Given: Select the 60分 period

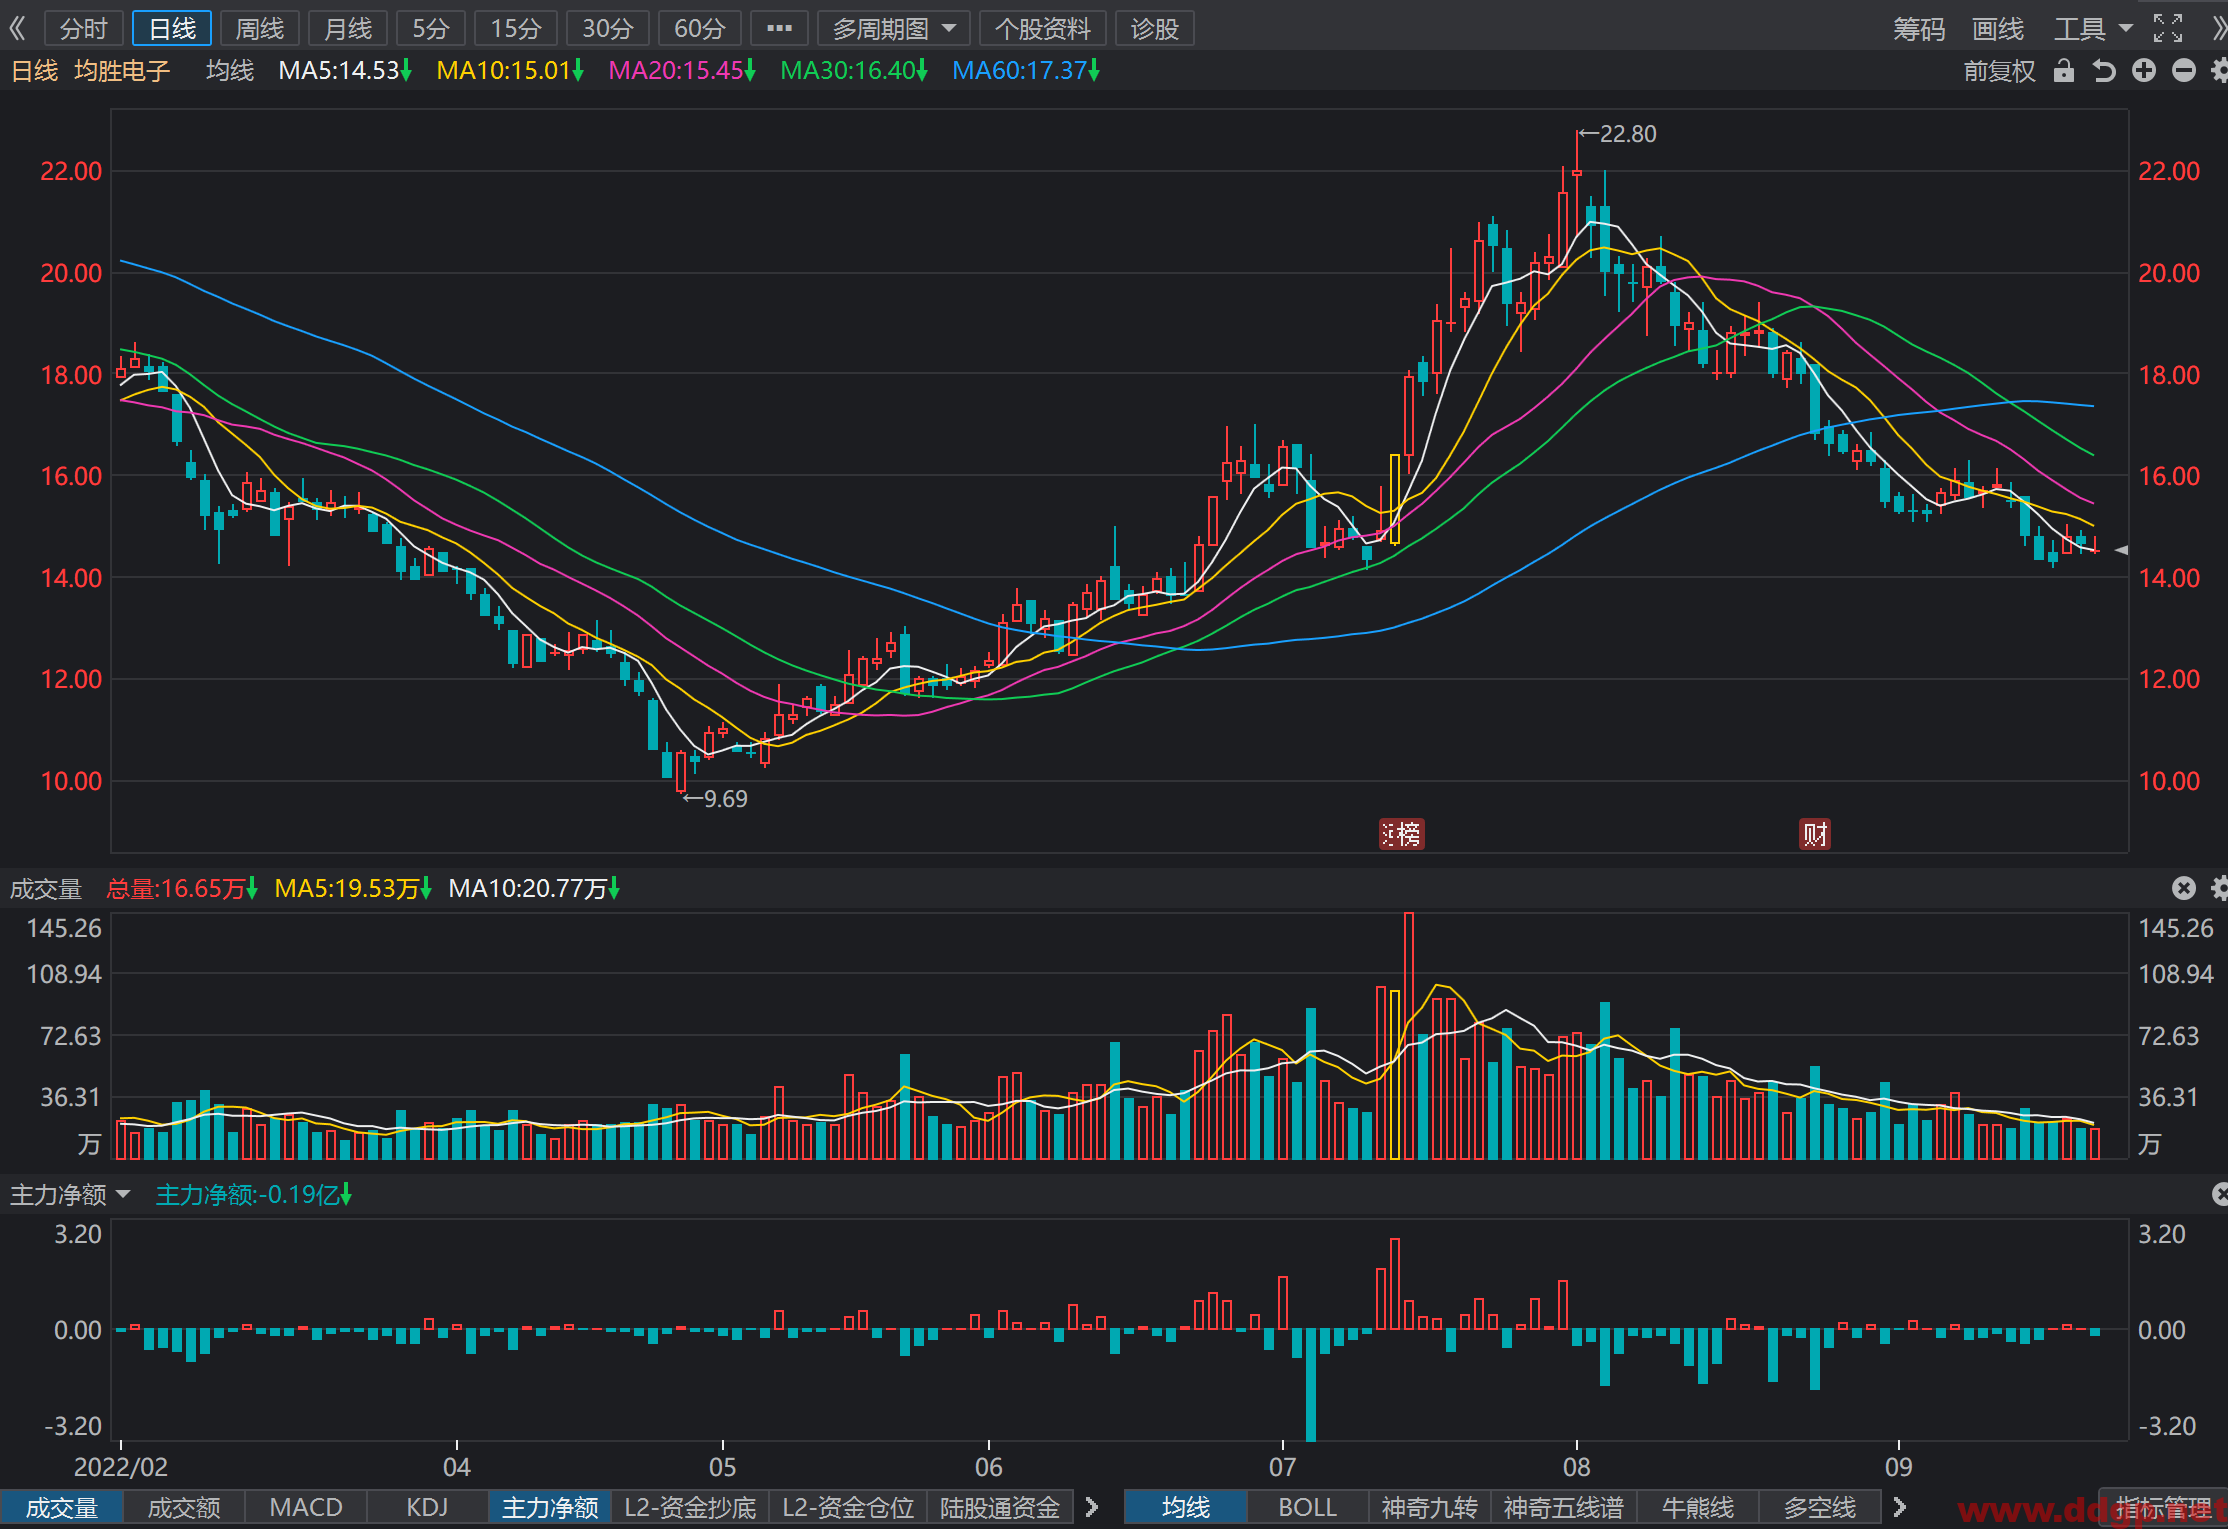Looking at the screenshot, I should 700,28.
